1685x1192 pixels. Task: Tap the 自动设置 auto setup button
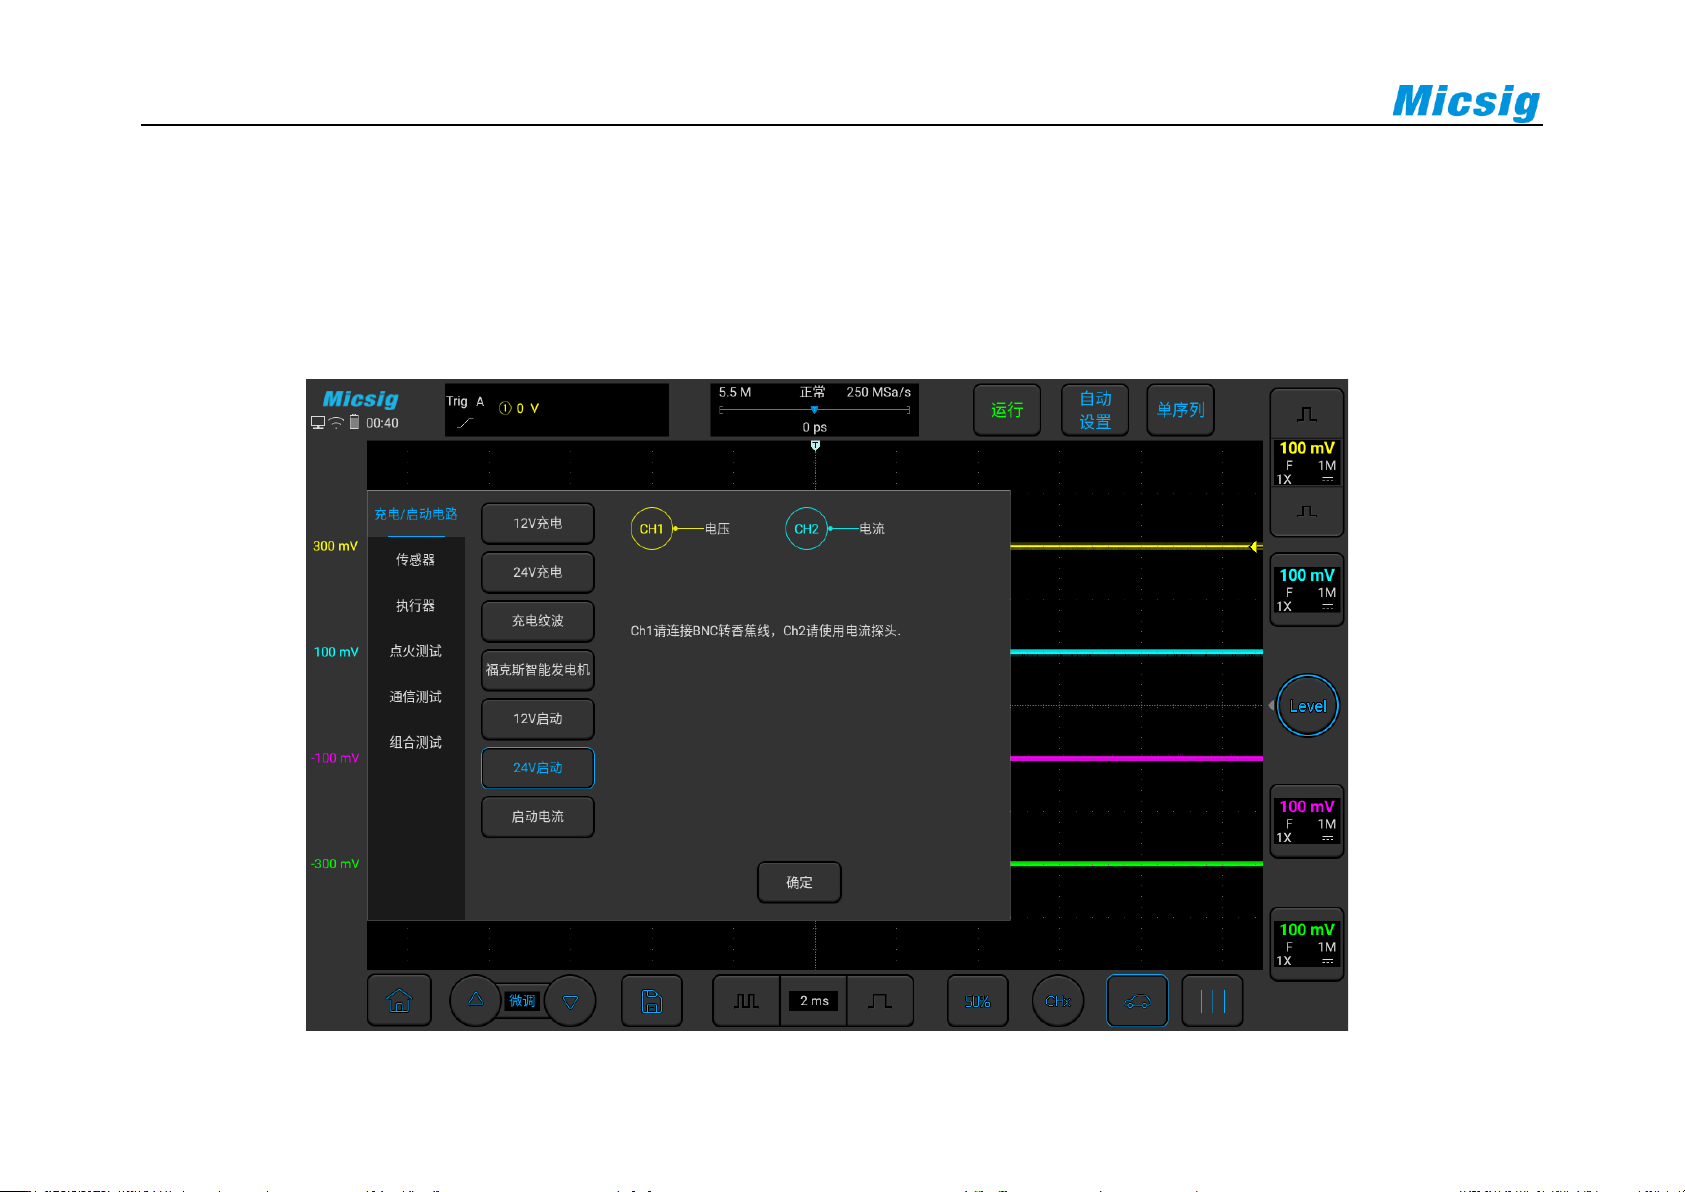click(x=1095, y=410)
